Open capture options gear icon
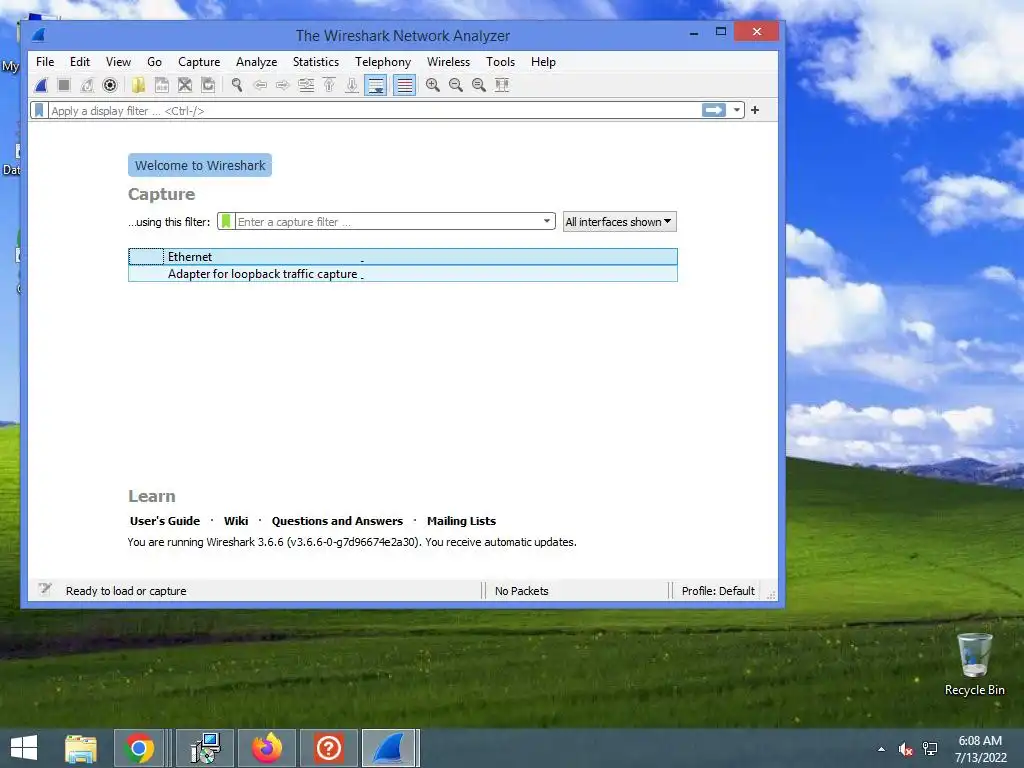 point(110,85)
